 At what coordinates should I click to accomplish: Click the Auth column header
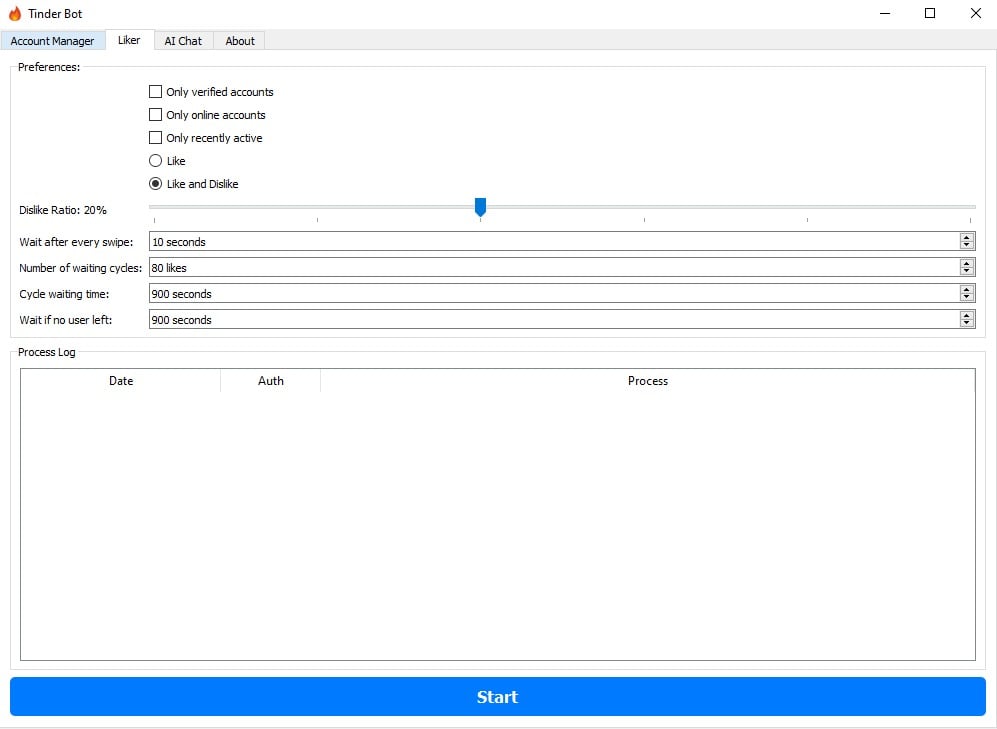[x=271, y=381]
